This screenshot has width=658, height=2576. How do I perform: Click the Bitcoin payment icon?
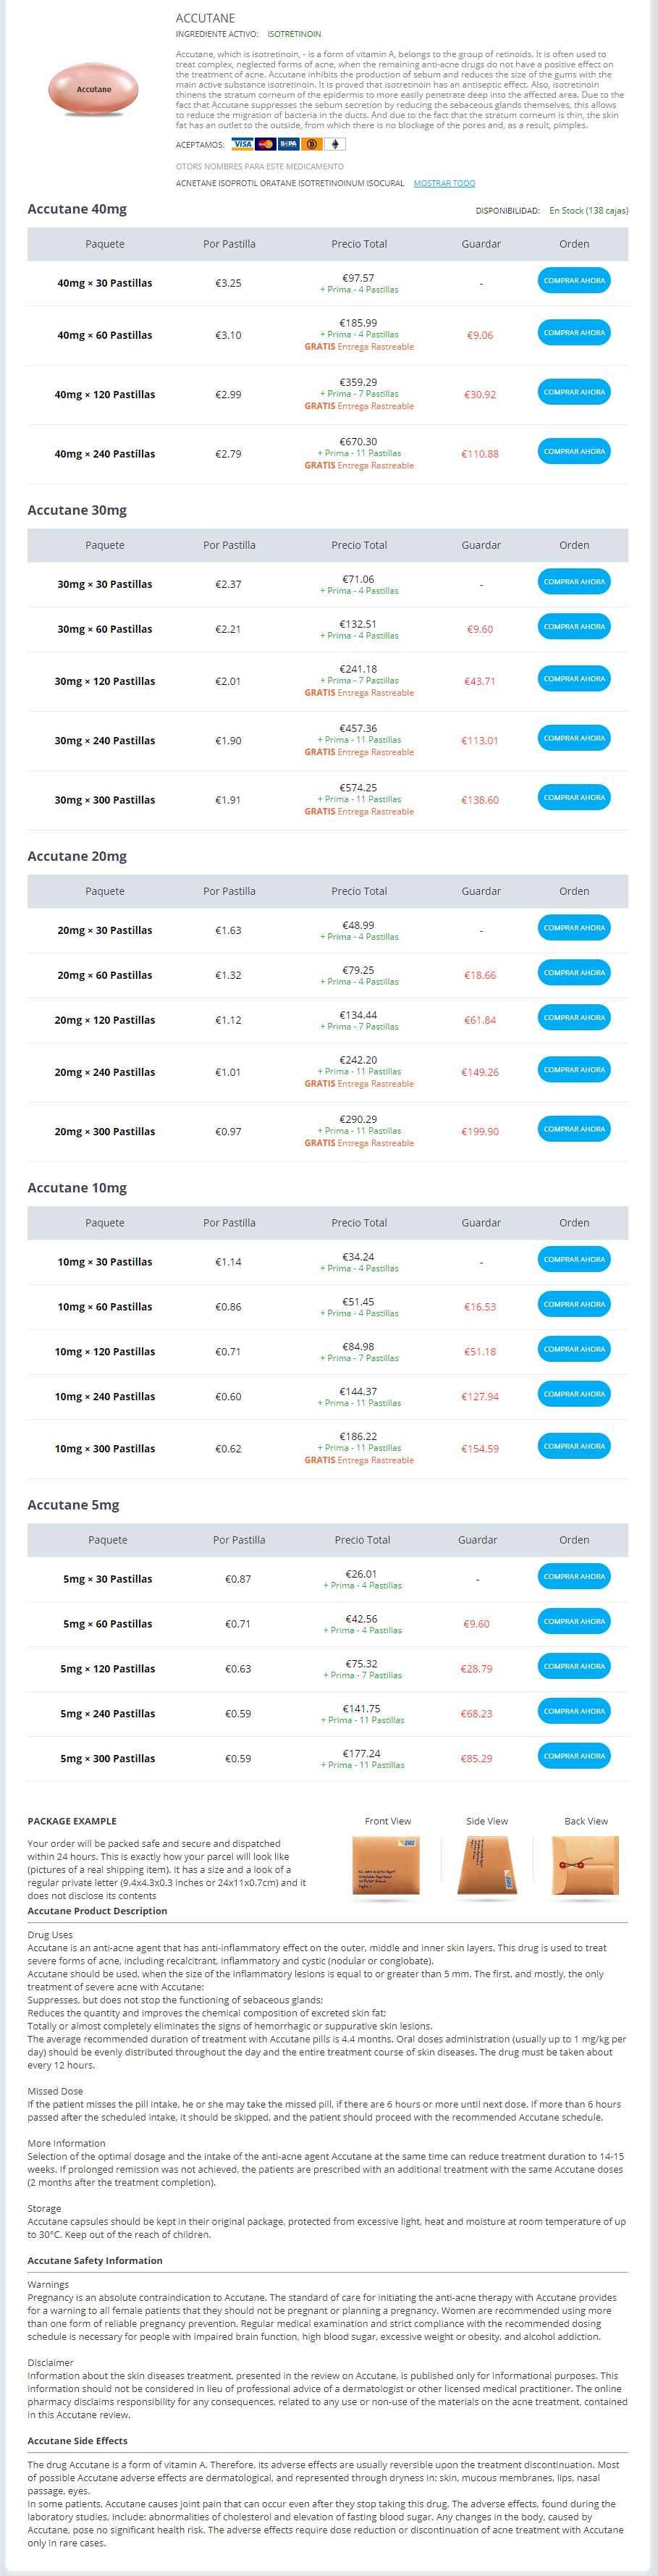coord(312,144)
